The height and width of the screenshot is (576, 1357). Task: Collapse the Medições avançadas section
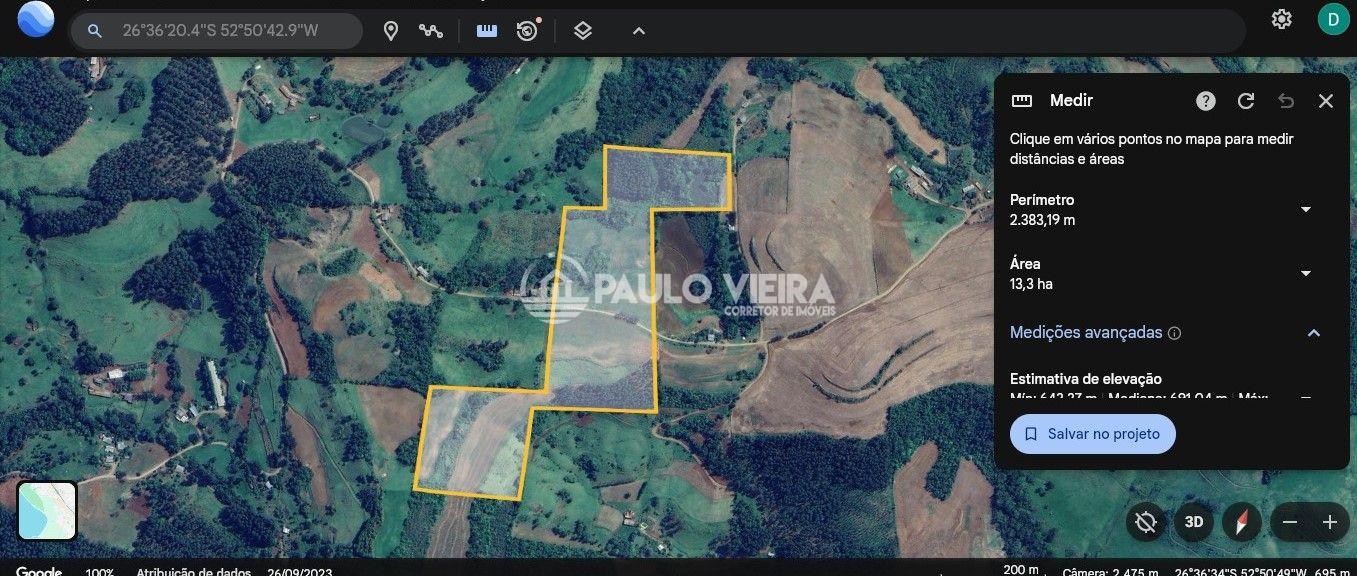click(1314, 333)
